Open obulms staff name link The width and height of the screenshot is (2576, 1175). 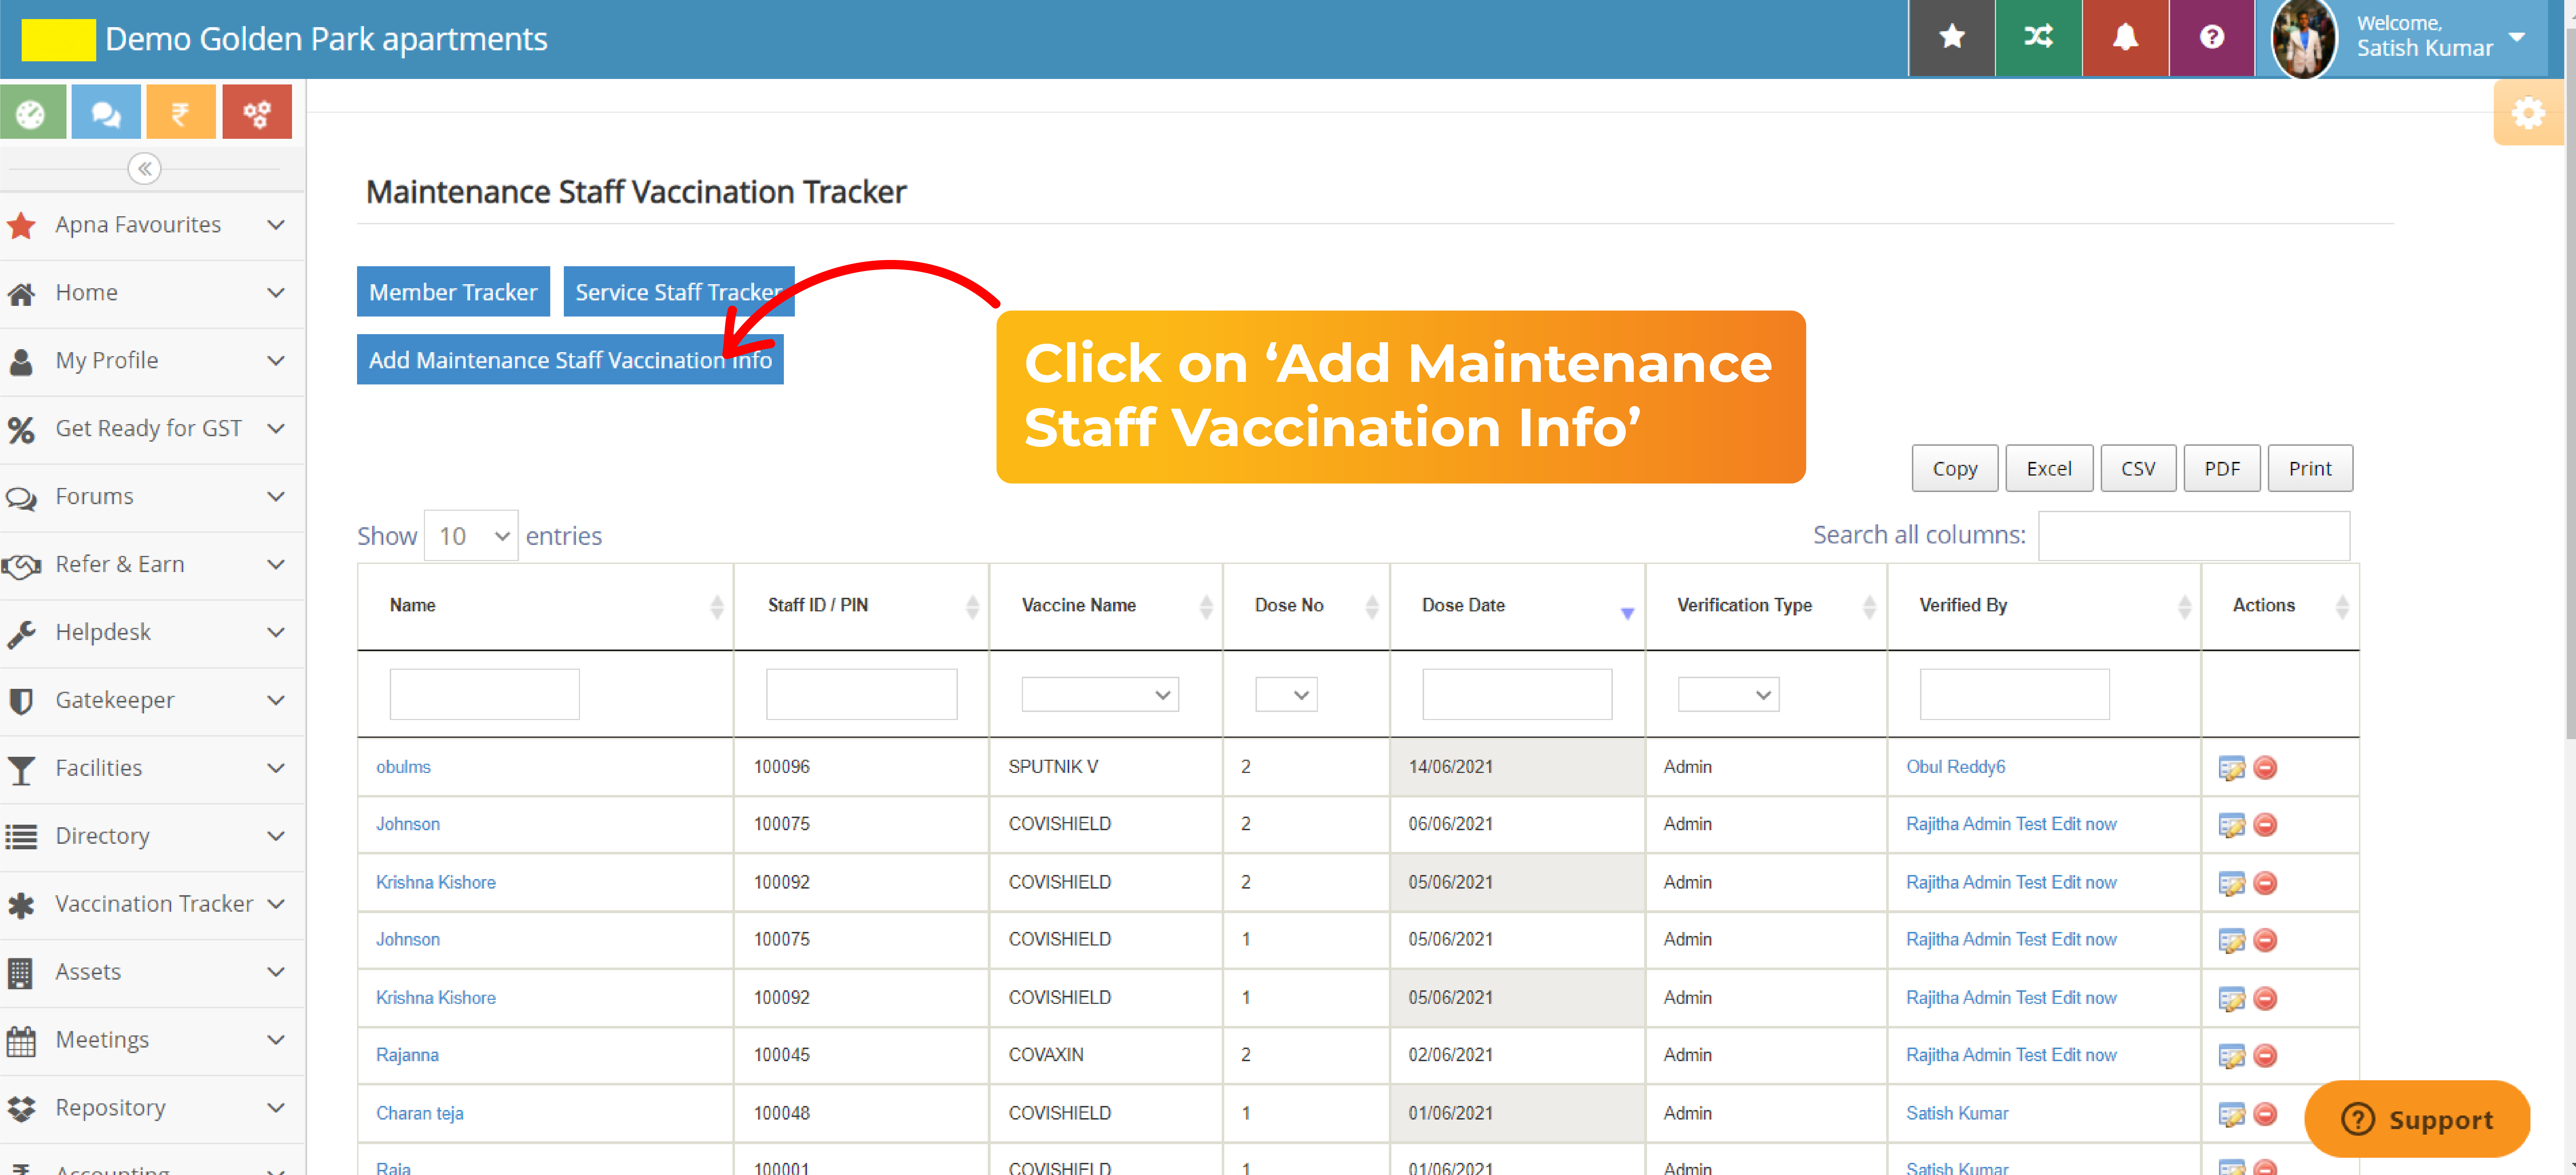coord(403,767)
